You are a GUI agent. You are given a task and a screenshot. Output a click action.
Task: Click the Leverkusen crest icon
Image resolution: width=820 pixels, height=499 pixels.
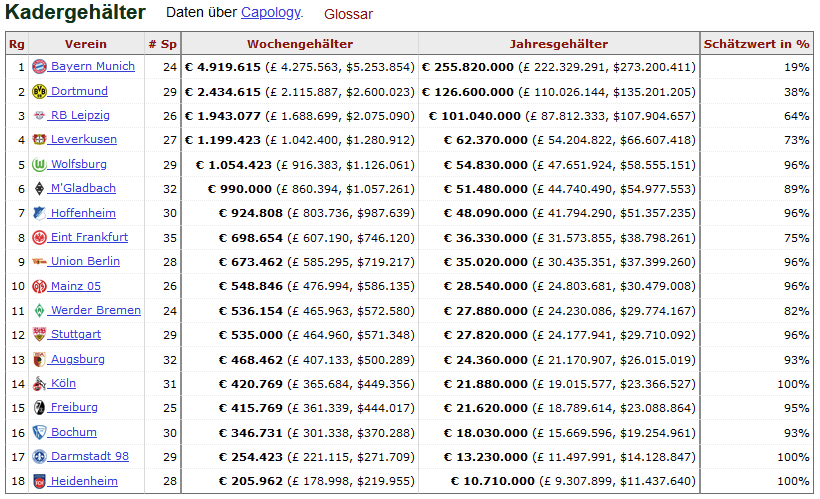39,140
